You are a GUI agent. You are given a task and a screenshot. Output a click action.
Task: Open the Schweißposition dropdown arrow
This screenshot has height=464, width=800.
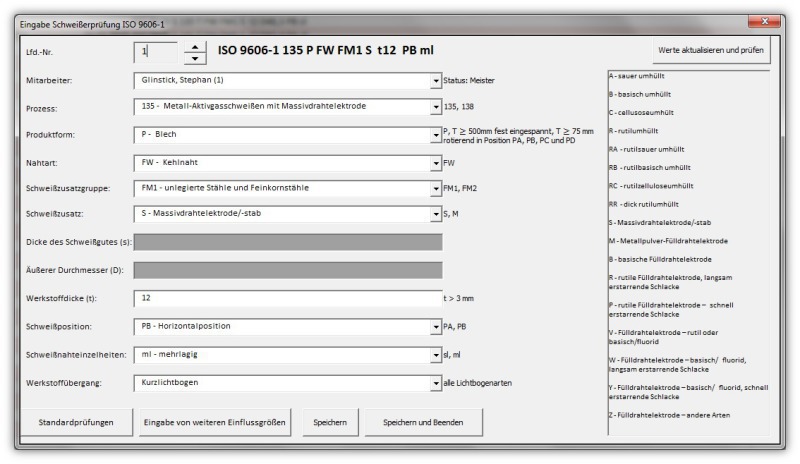click(x=435, y=326)
